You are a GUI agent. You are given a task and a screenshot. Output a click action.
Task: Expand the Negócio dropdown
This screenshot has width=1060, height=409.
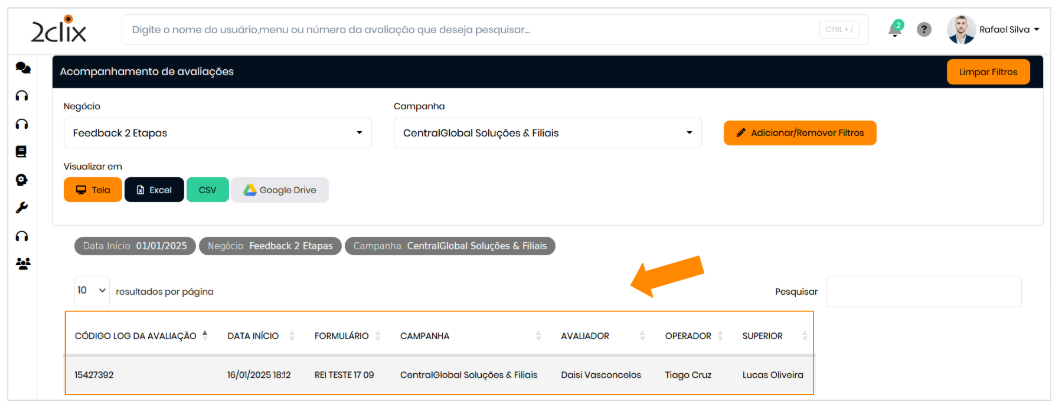[217, 133]
